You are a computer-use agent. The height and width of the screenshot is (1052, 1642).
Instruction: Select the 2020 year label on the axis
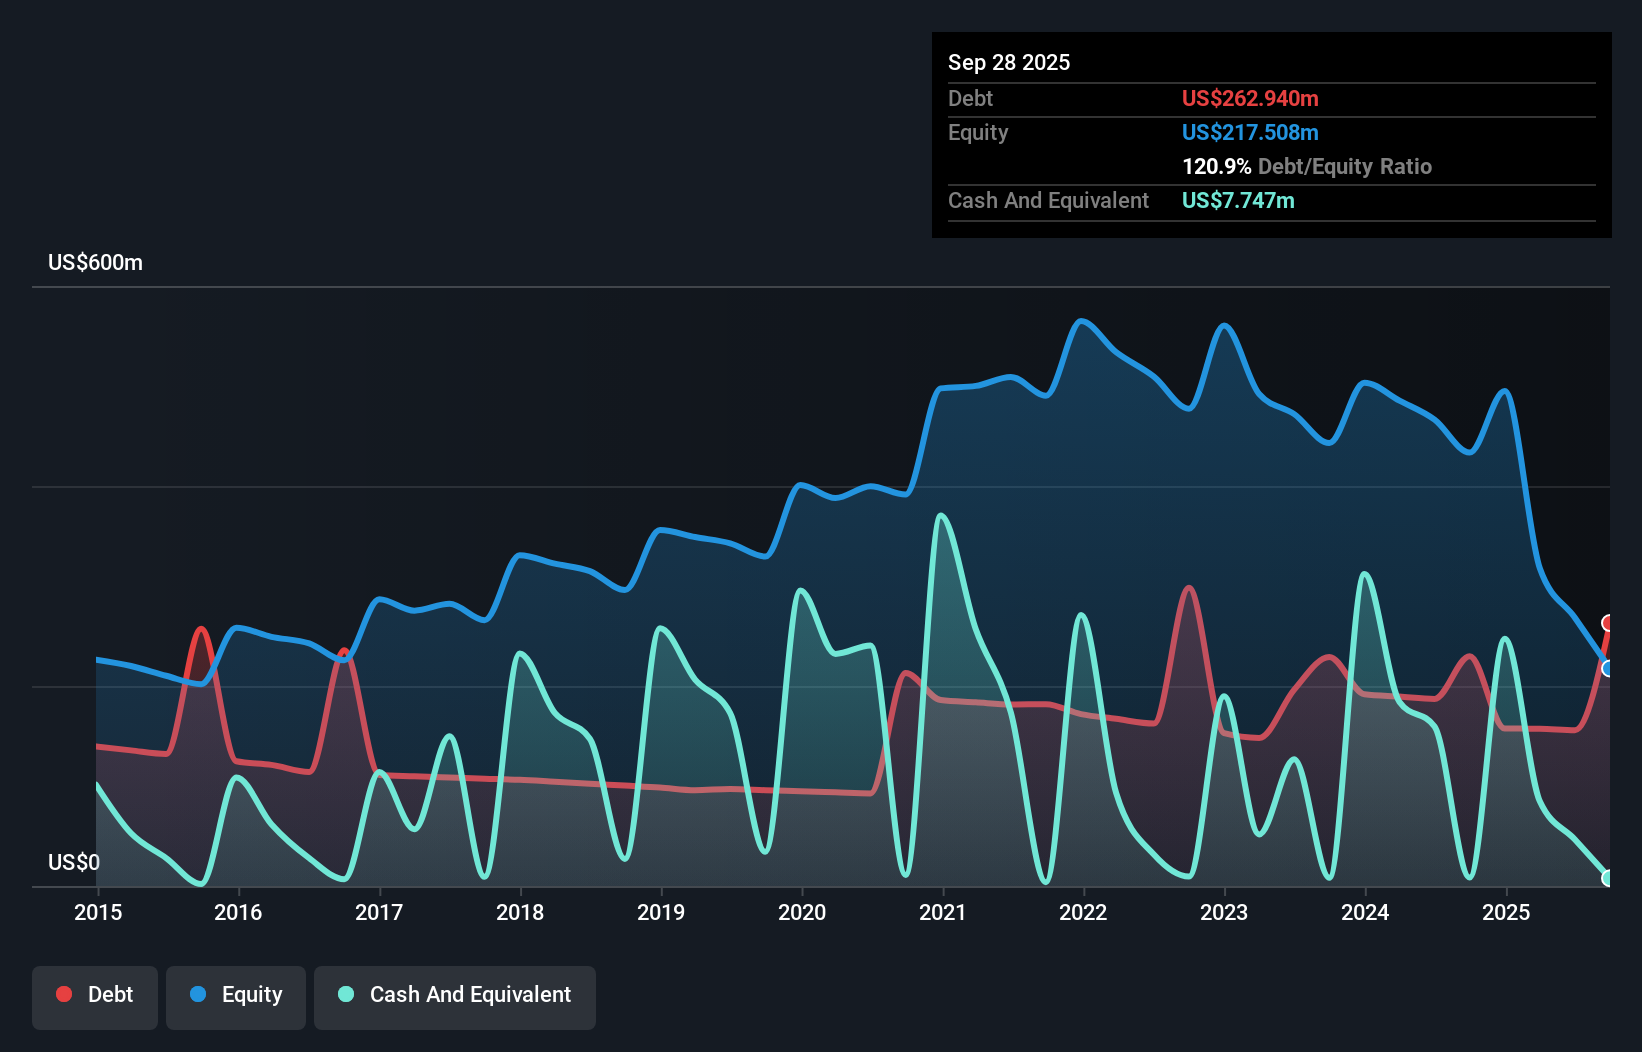(x=803, y=913)
